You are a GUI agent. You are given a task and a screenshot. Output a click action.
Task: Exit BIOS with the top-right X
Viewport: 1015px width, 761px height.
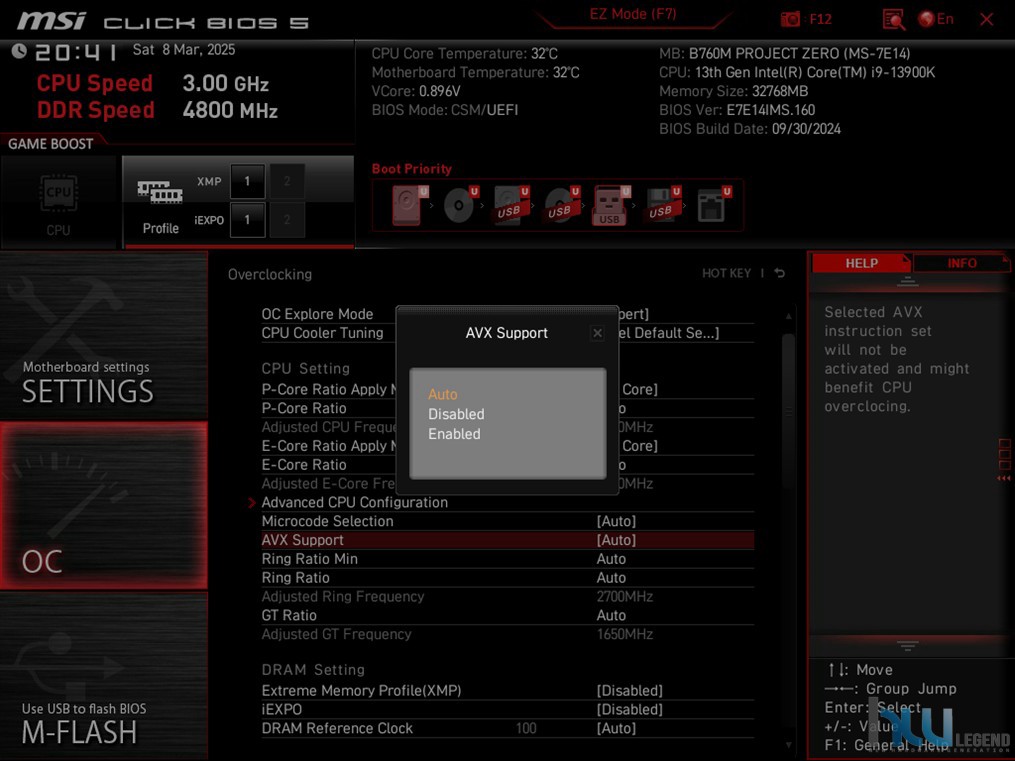[x=987, y=19]
